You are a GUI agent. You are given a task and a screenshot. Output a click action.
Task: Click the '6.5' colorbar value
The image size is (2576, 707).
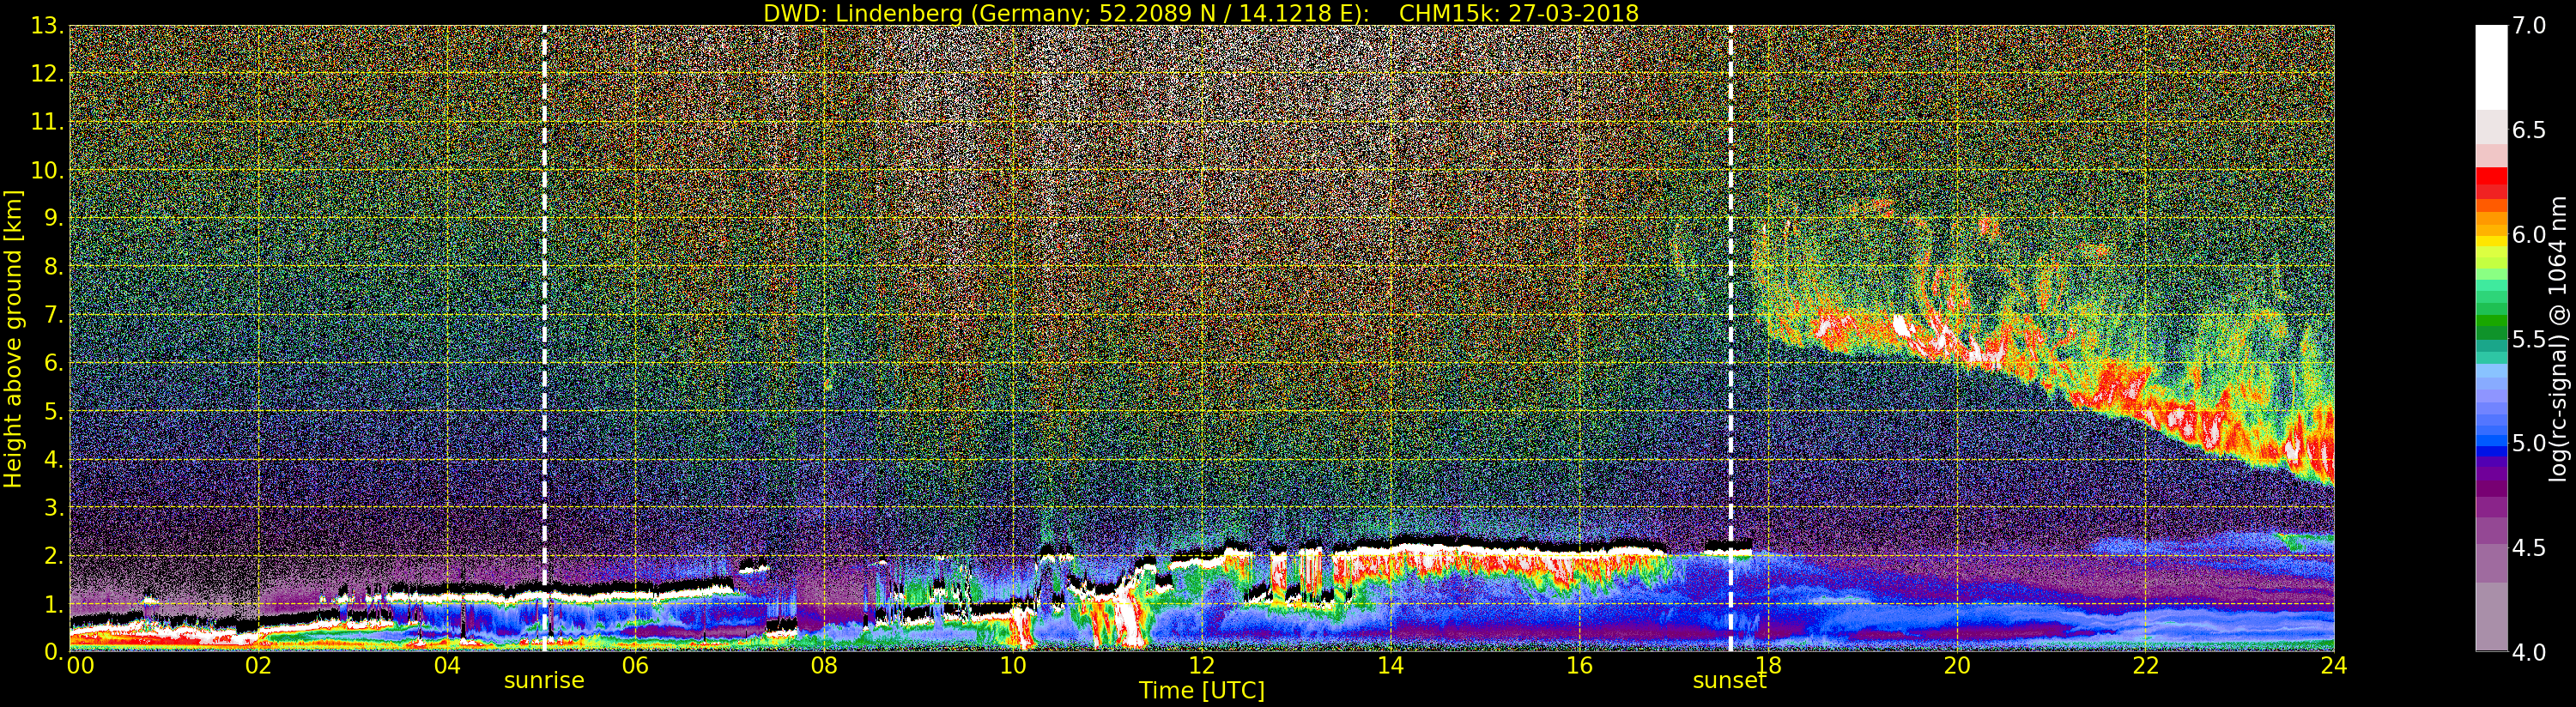2529,130
